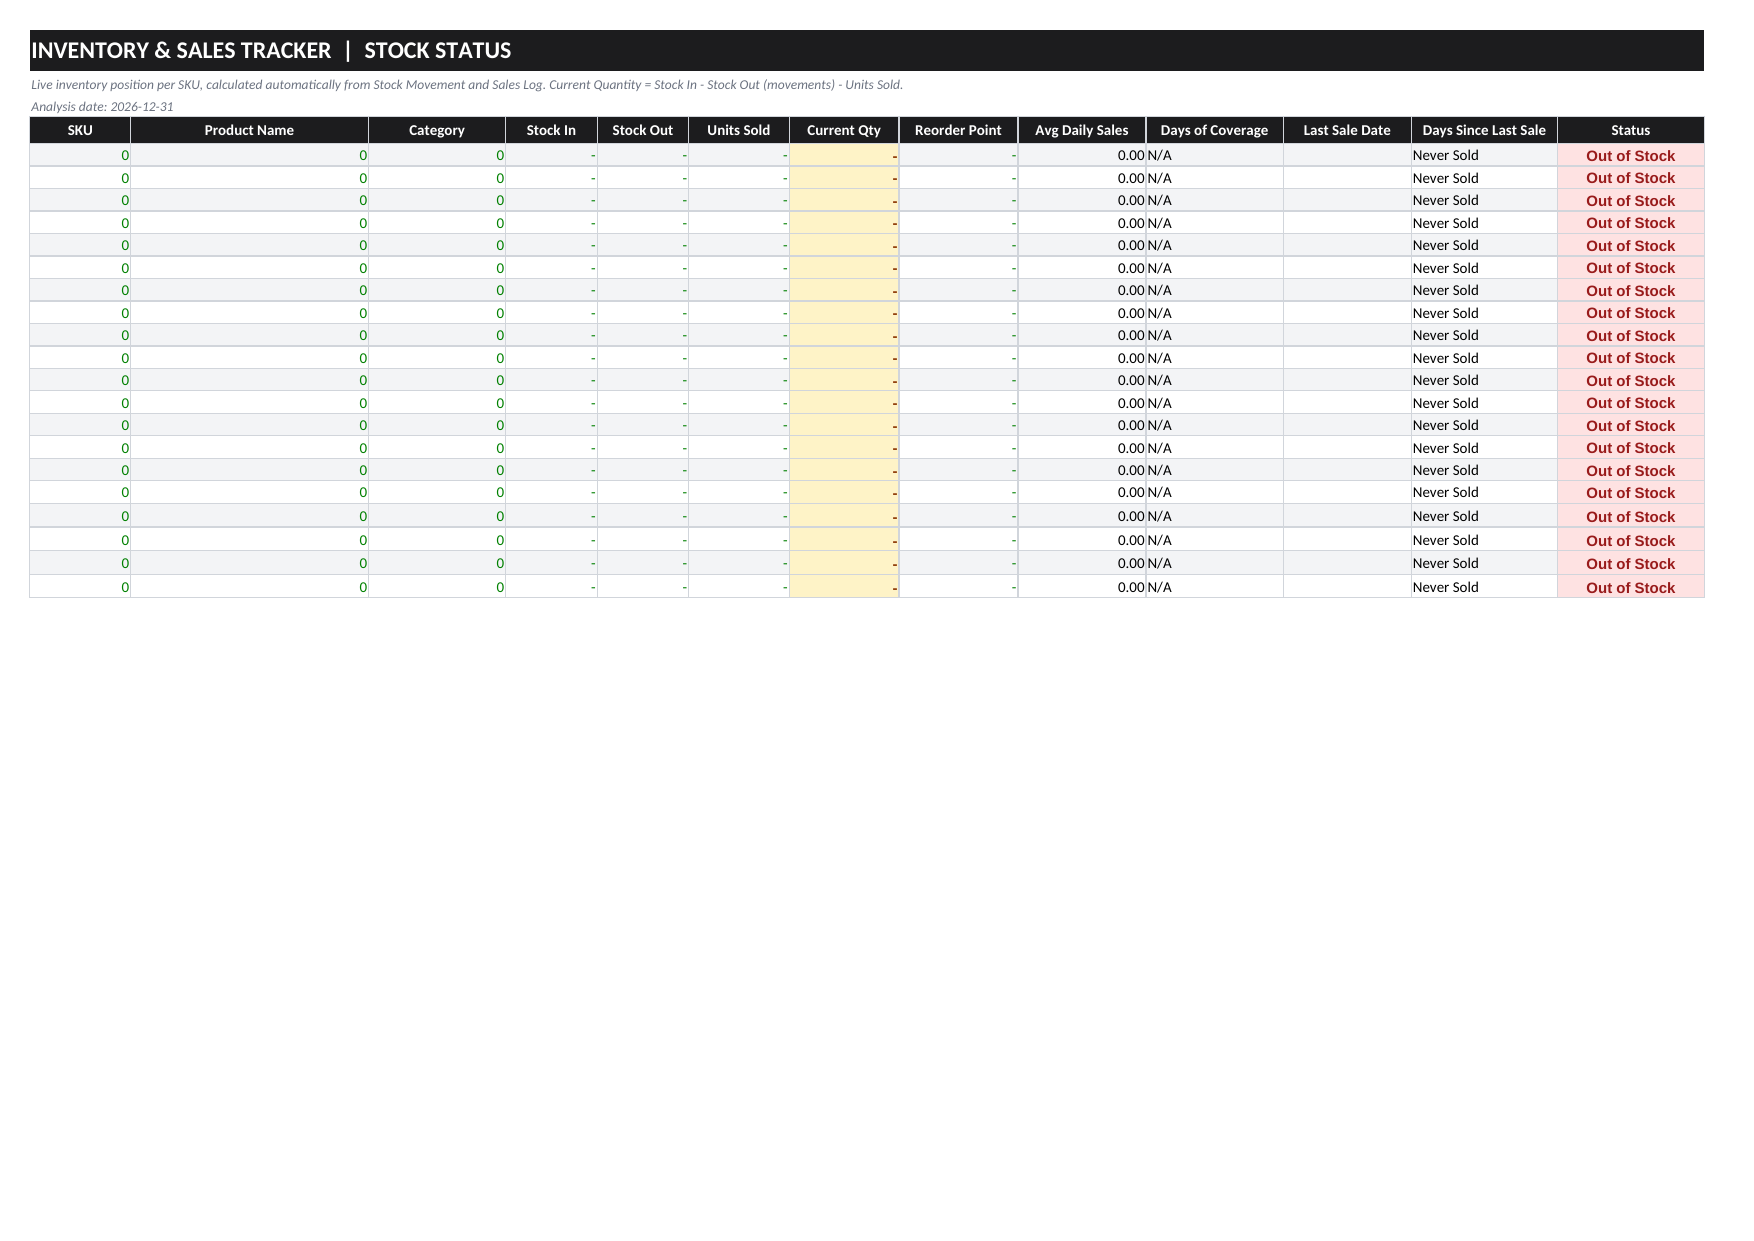Select Days Since Last Sale header
This screenshot has height=1241, width=1754.
[x=1484, y=130]
